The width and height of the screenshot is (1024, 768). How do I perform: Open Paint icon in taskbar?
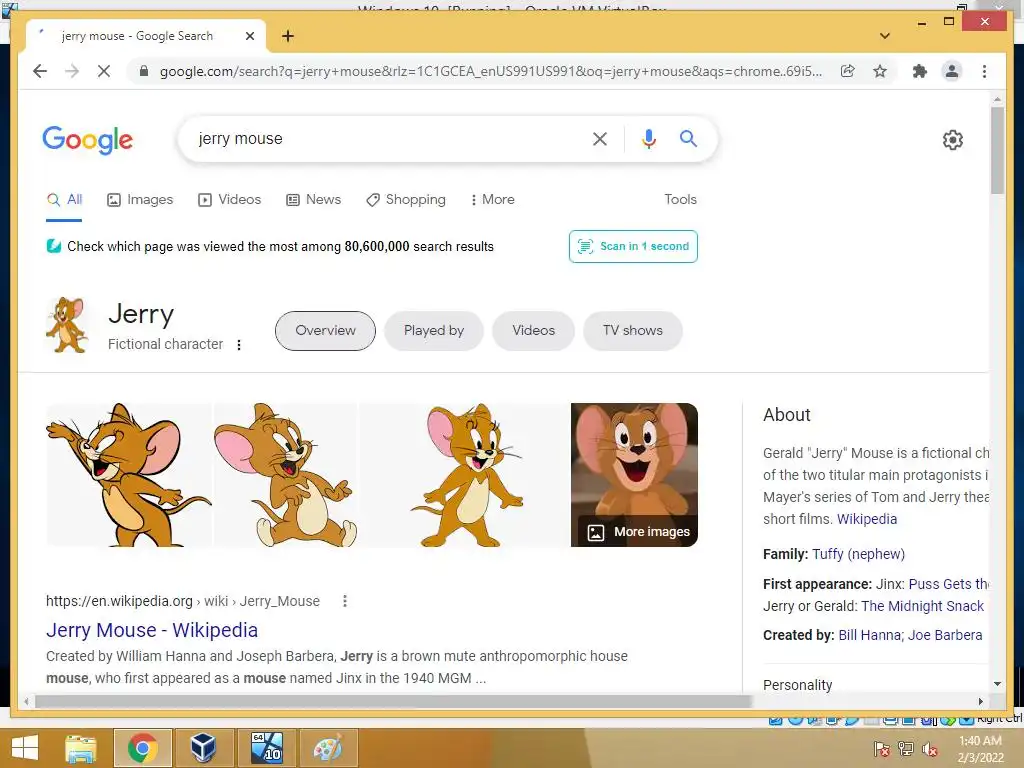click(328, 748)
